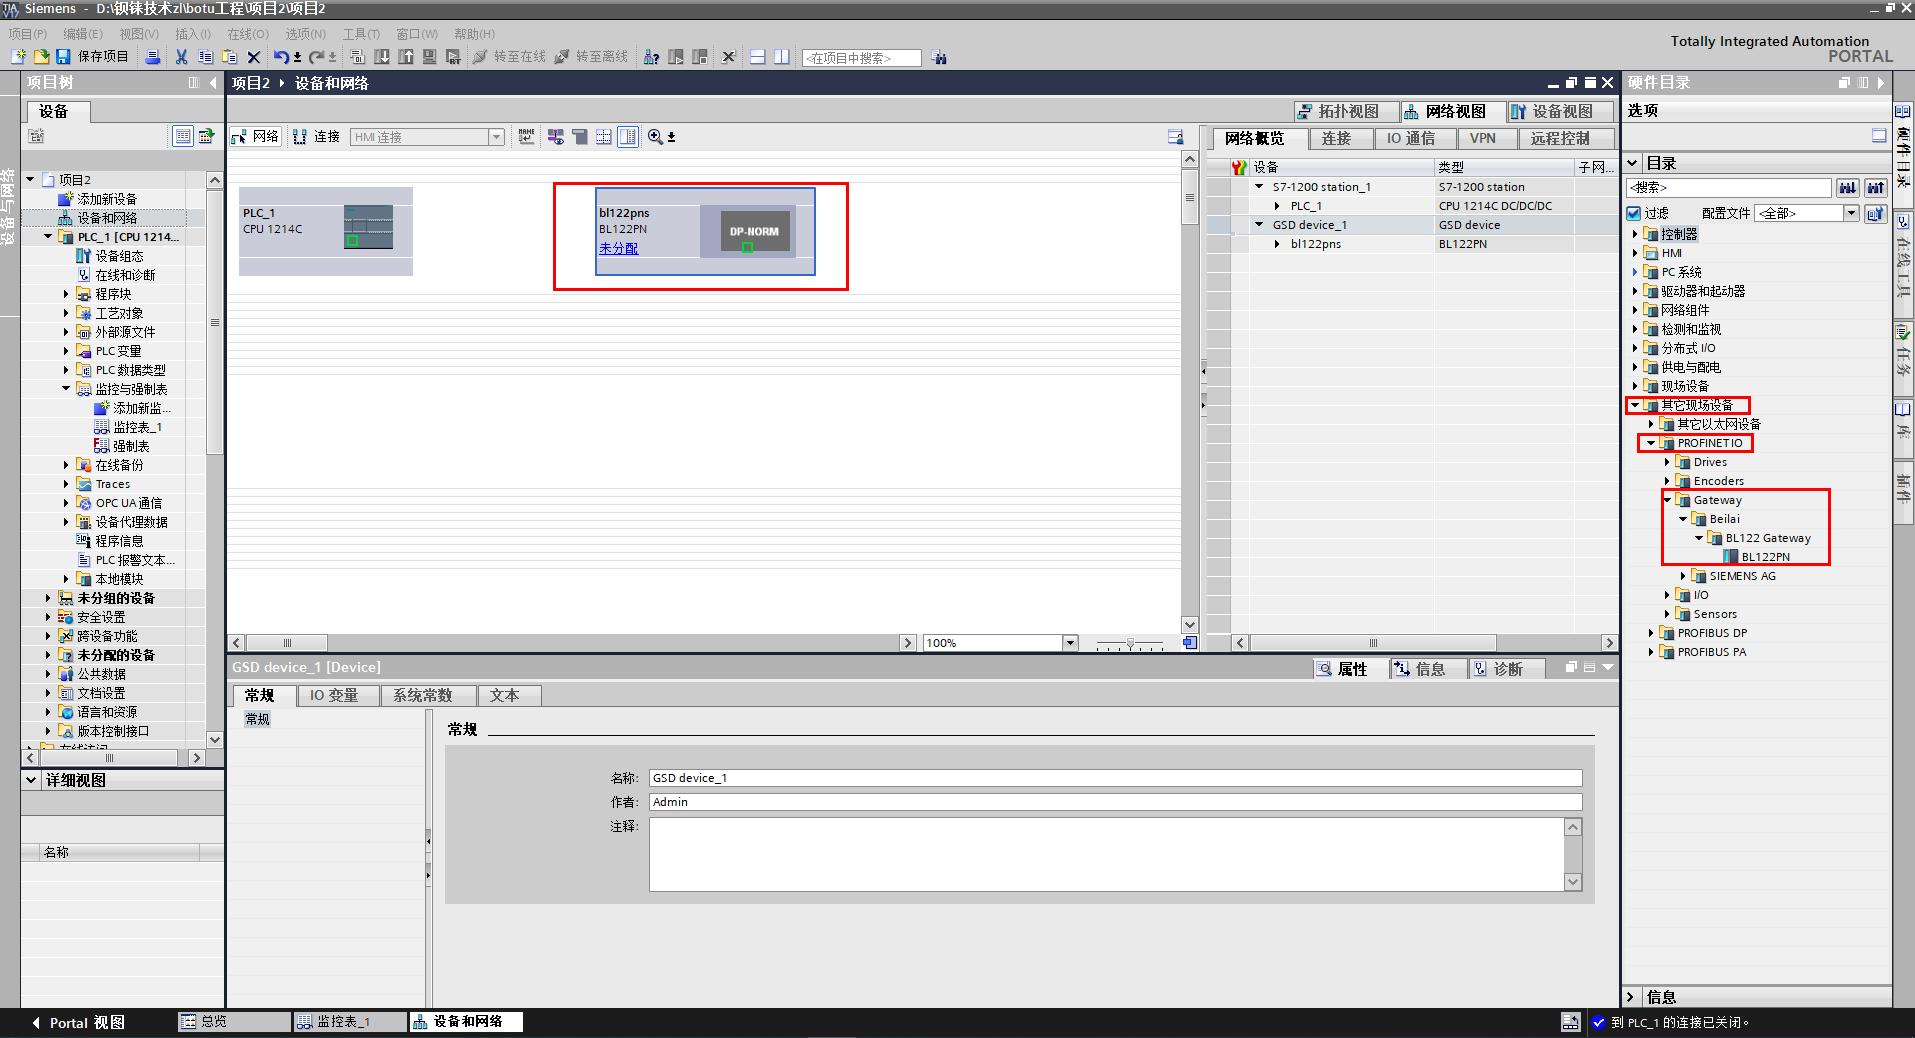This screenshot has width=1915, height=1038.
Task: Switch to 设备视图 device view tab
Action: (x=1560, y=111)
